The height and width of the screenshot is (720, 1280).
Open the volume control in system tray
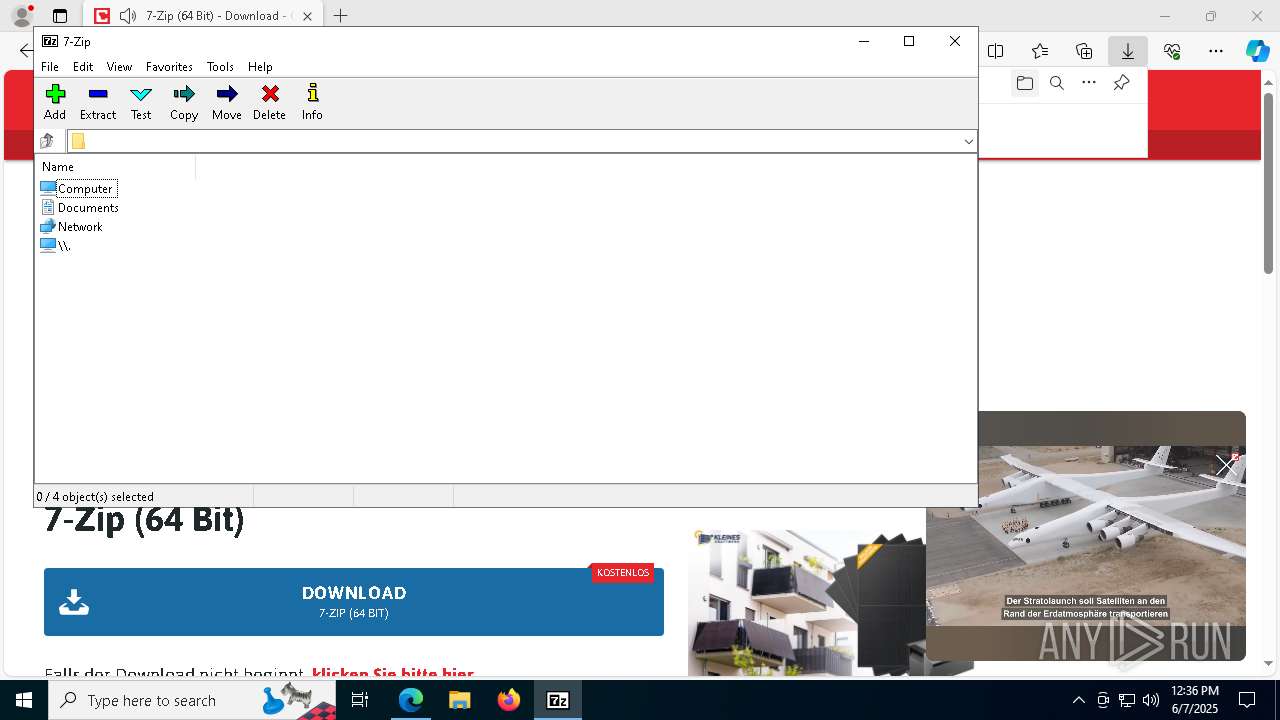(x=1151, y=700)
